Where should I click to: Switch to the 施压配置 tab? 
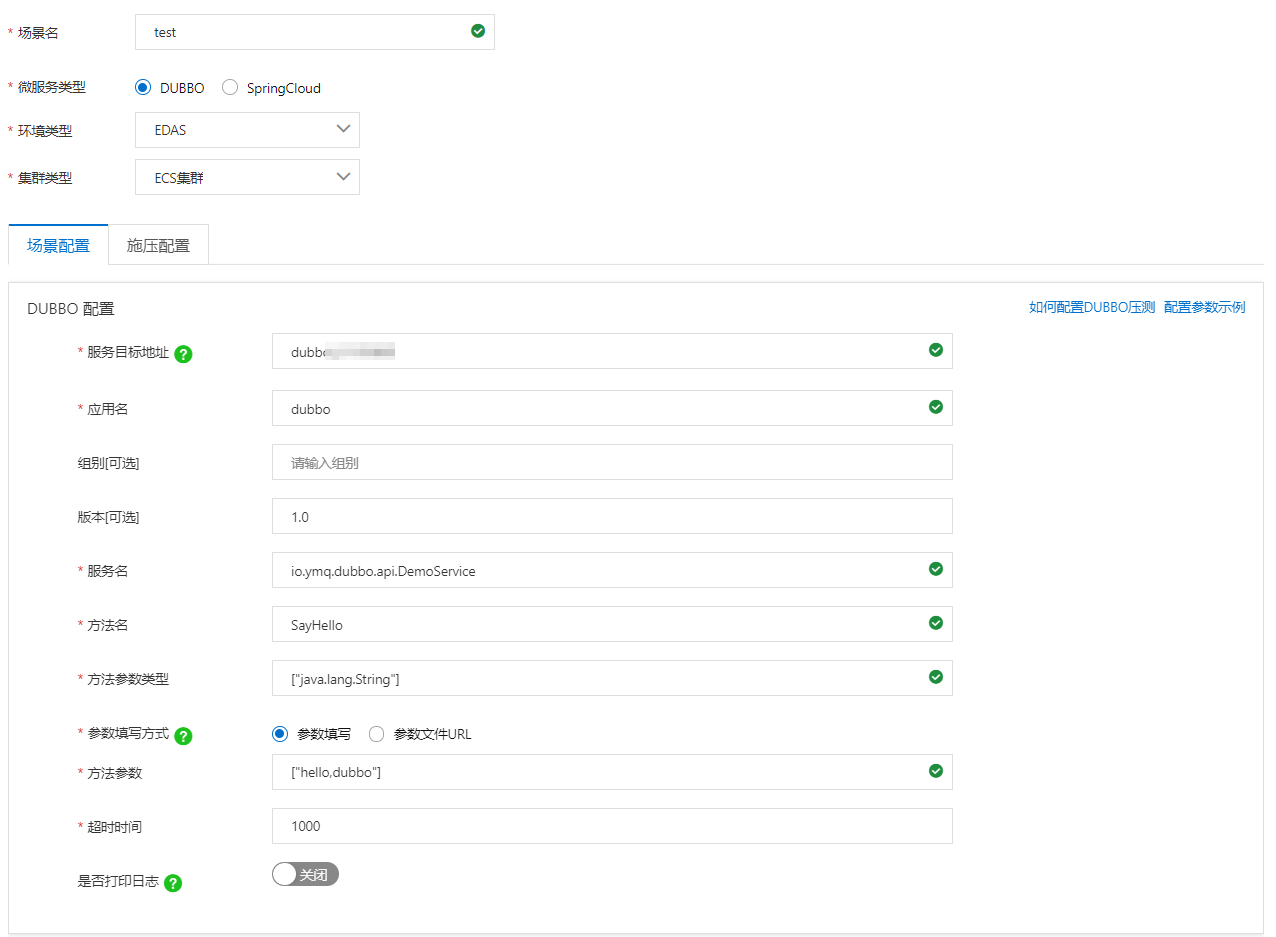click(x=158, y=245)
